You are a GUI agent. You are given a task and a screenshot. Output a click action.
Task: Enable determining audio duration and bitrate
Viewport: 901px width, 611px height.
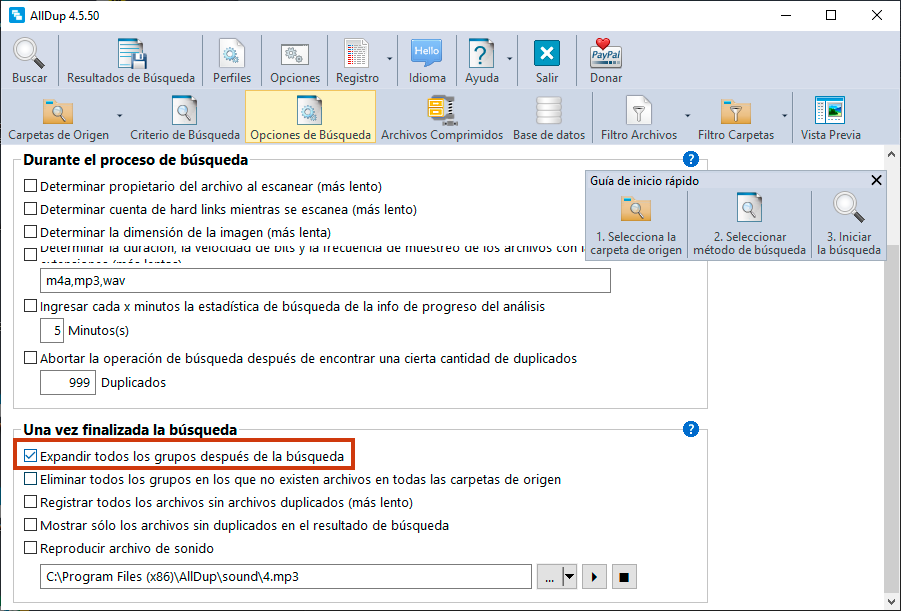click(x=30, y=254)
